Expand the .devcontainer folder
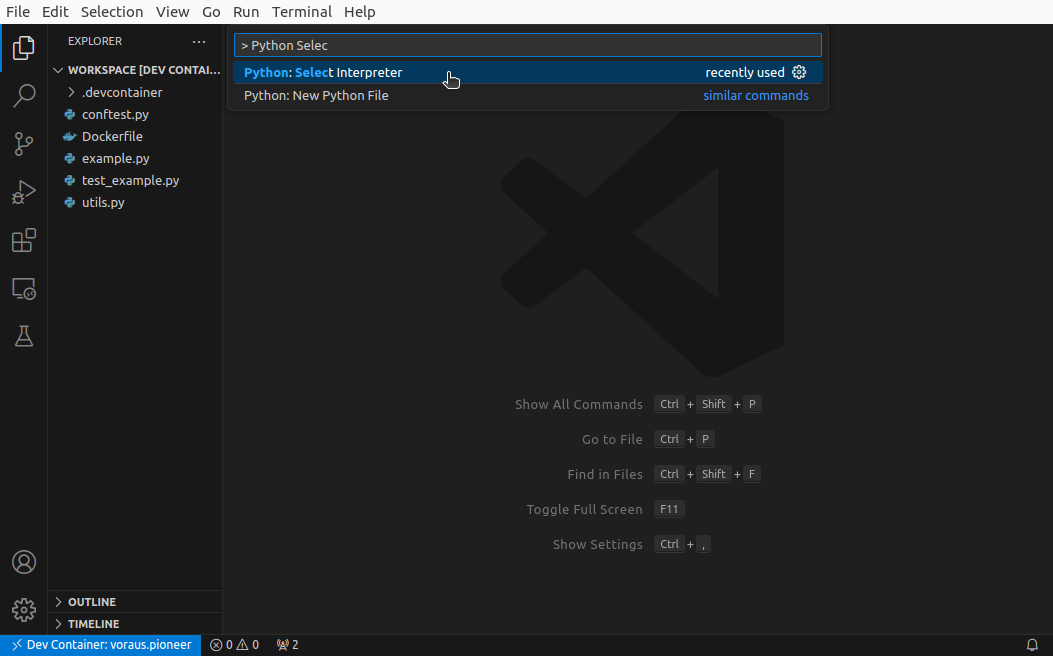 tap(121, 92)
